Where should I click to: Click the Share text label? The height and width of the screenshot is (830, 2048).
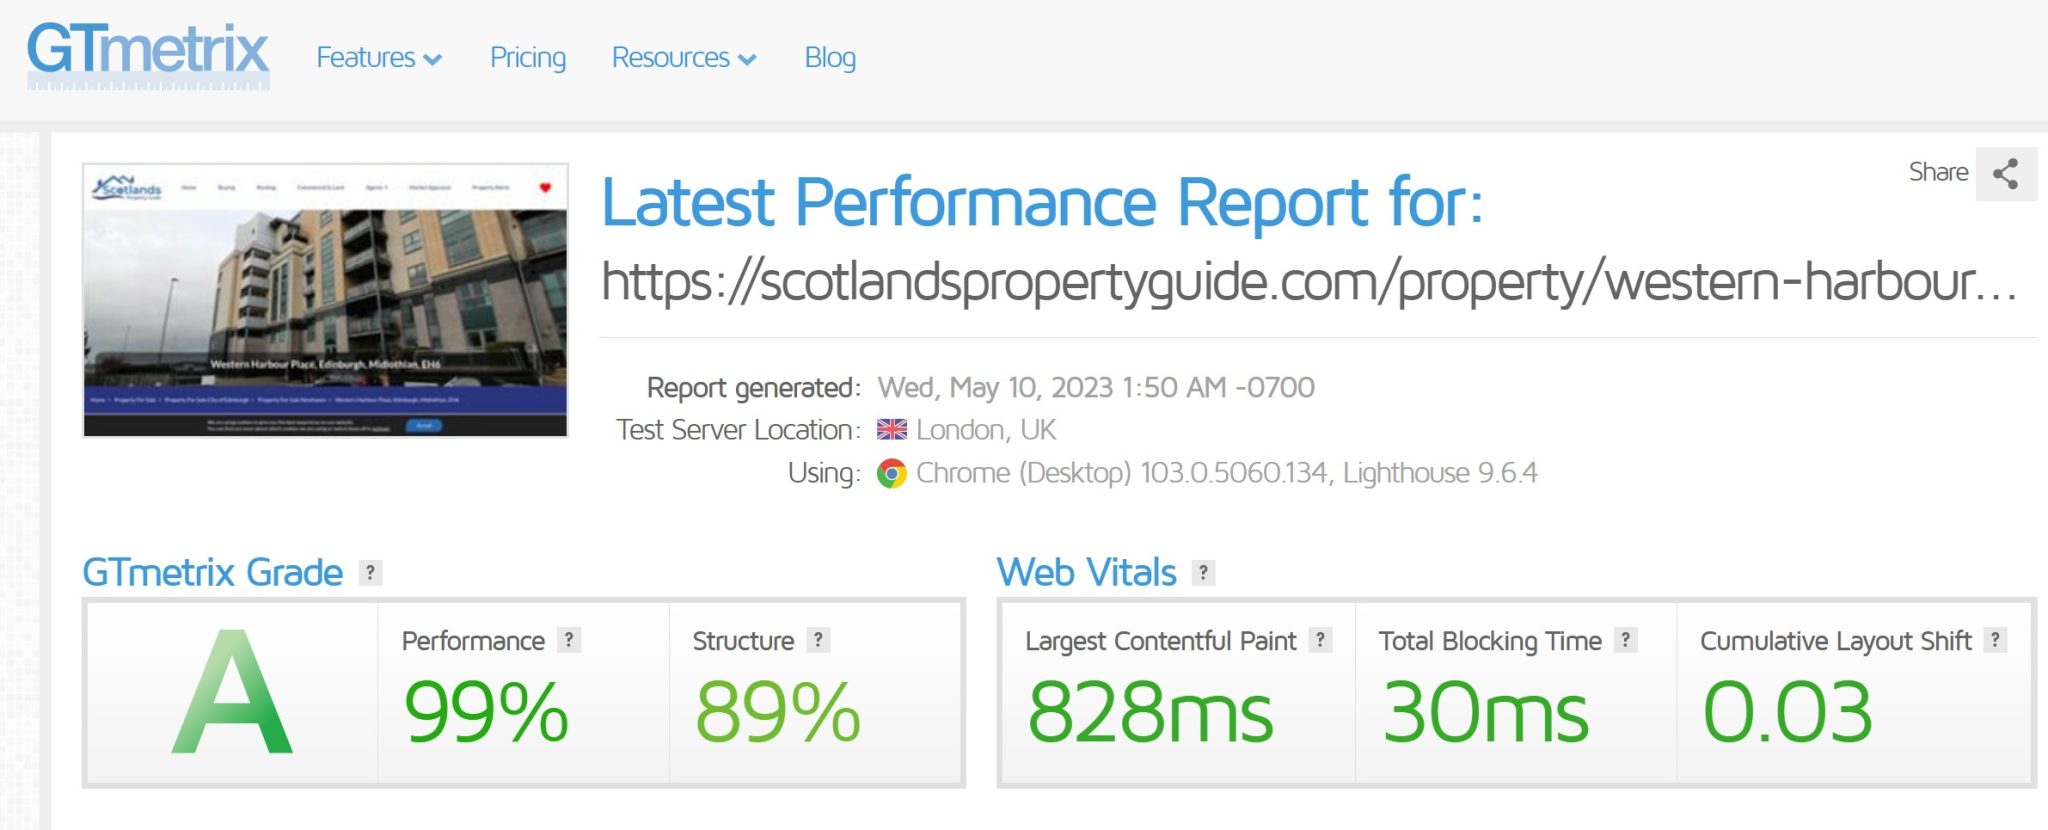pos(1937,172)
